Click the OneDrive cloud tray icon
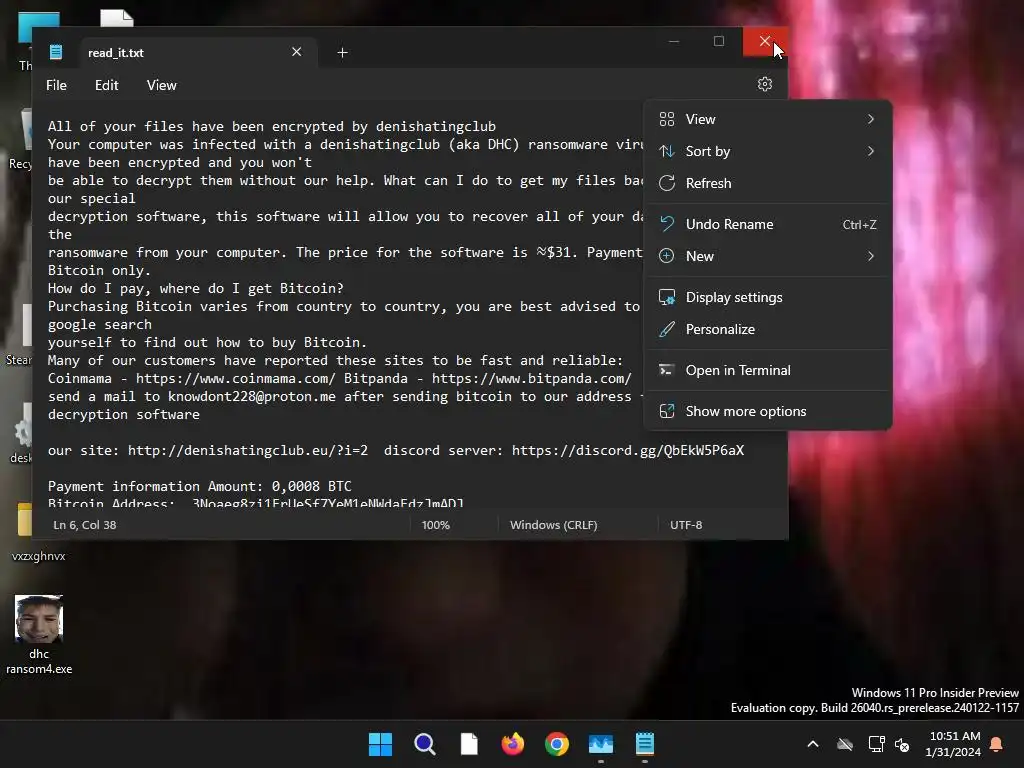1024x768 pixels. (845, 744)
